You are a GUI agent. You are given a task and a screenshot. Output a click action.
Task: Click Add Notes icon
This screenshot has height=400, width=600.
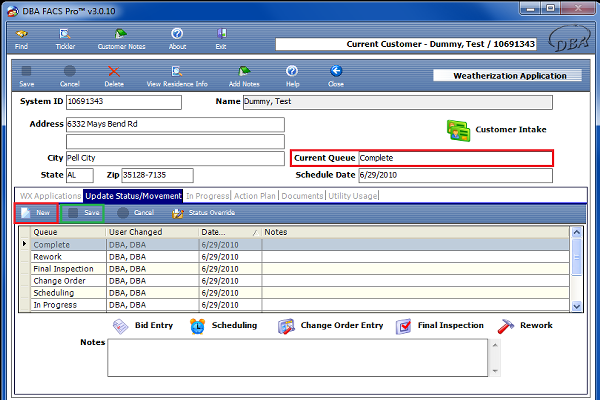point(244,76)
